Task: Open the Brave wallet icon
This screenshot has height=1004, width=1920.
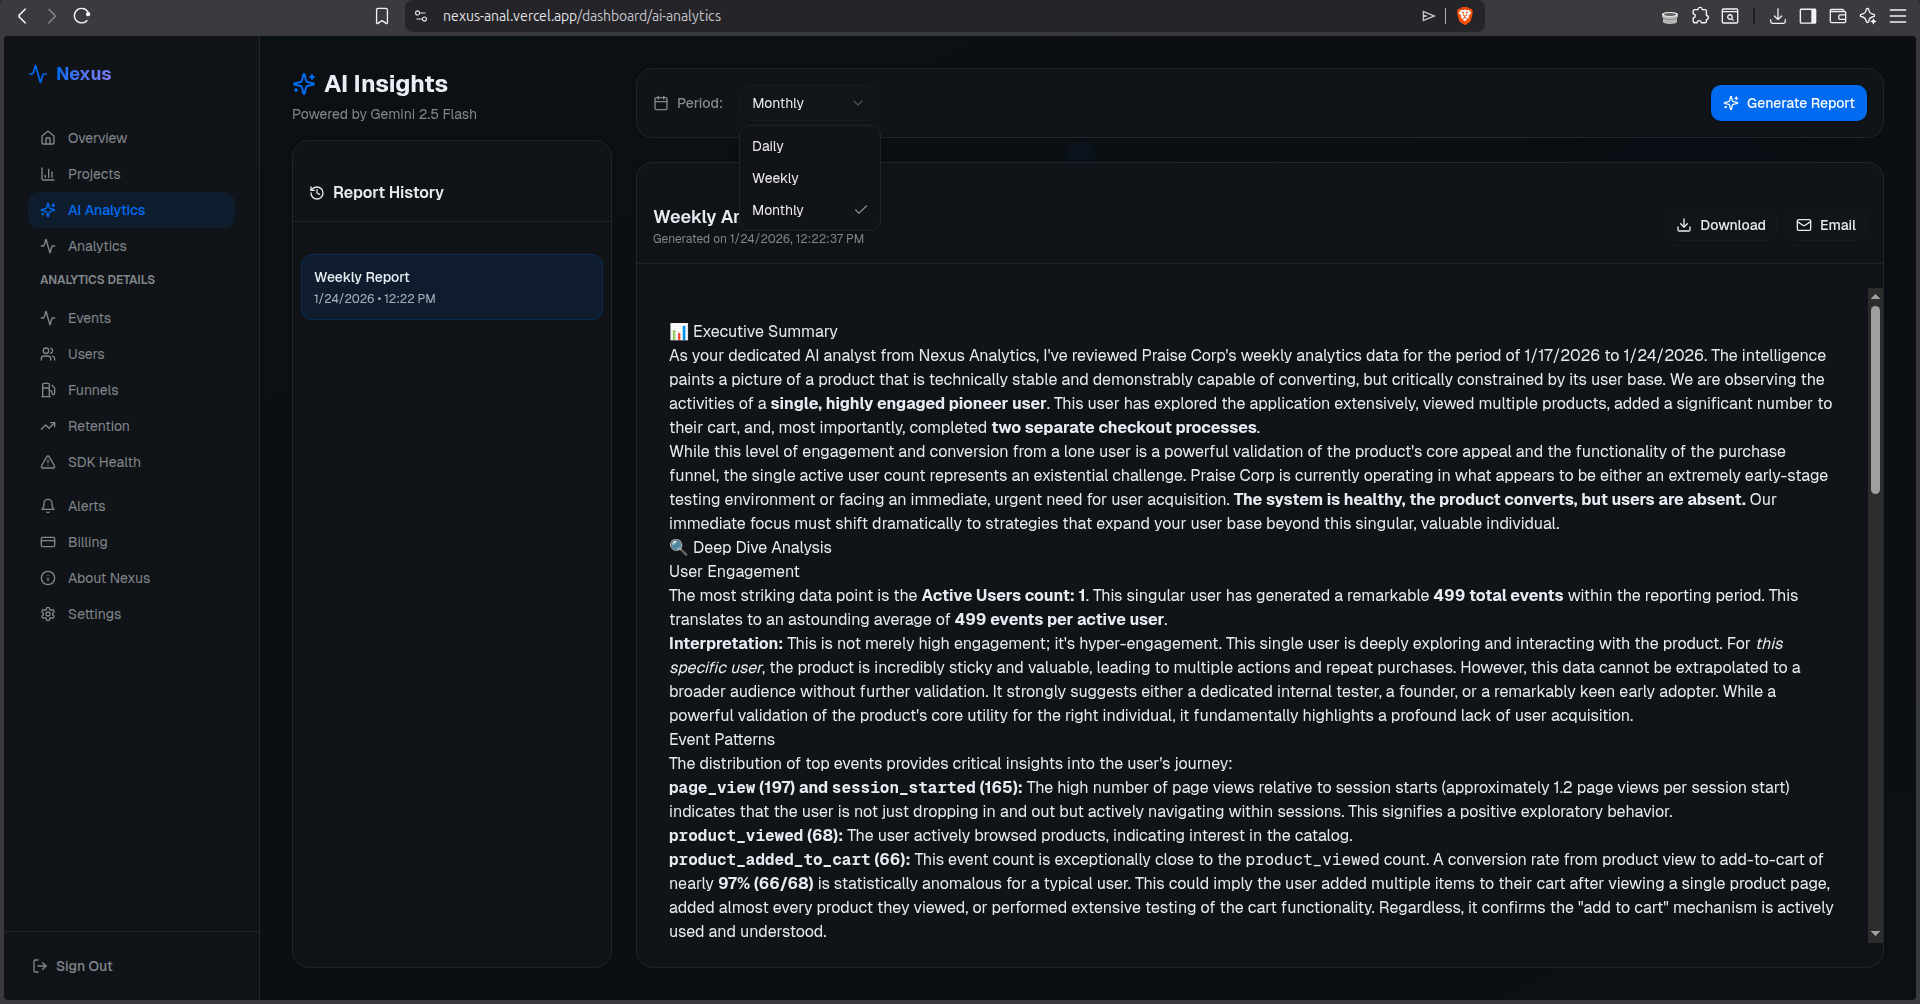Action: pos(1838,16)
